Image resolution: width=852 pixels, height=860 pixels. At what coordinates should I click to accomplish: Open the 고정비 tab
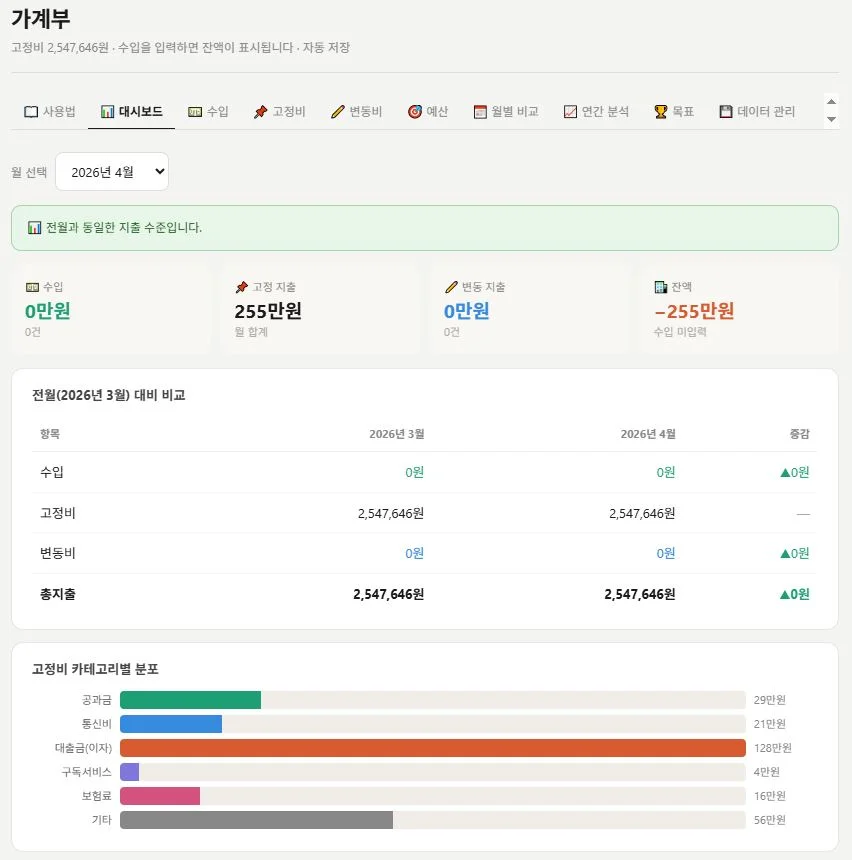coord(279,111)
